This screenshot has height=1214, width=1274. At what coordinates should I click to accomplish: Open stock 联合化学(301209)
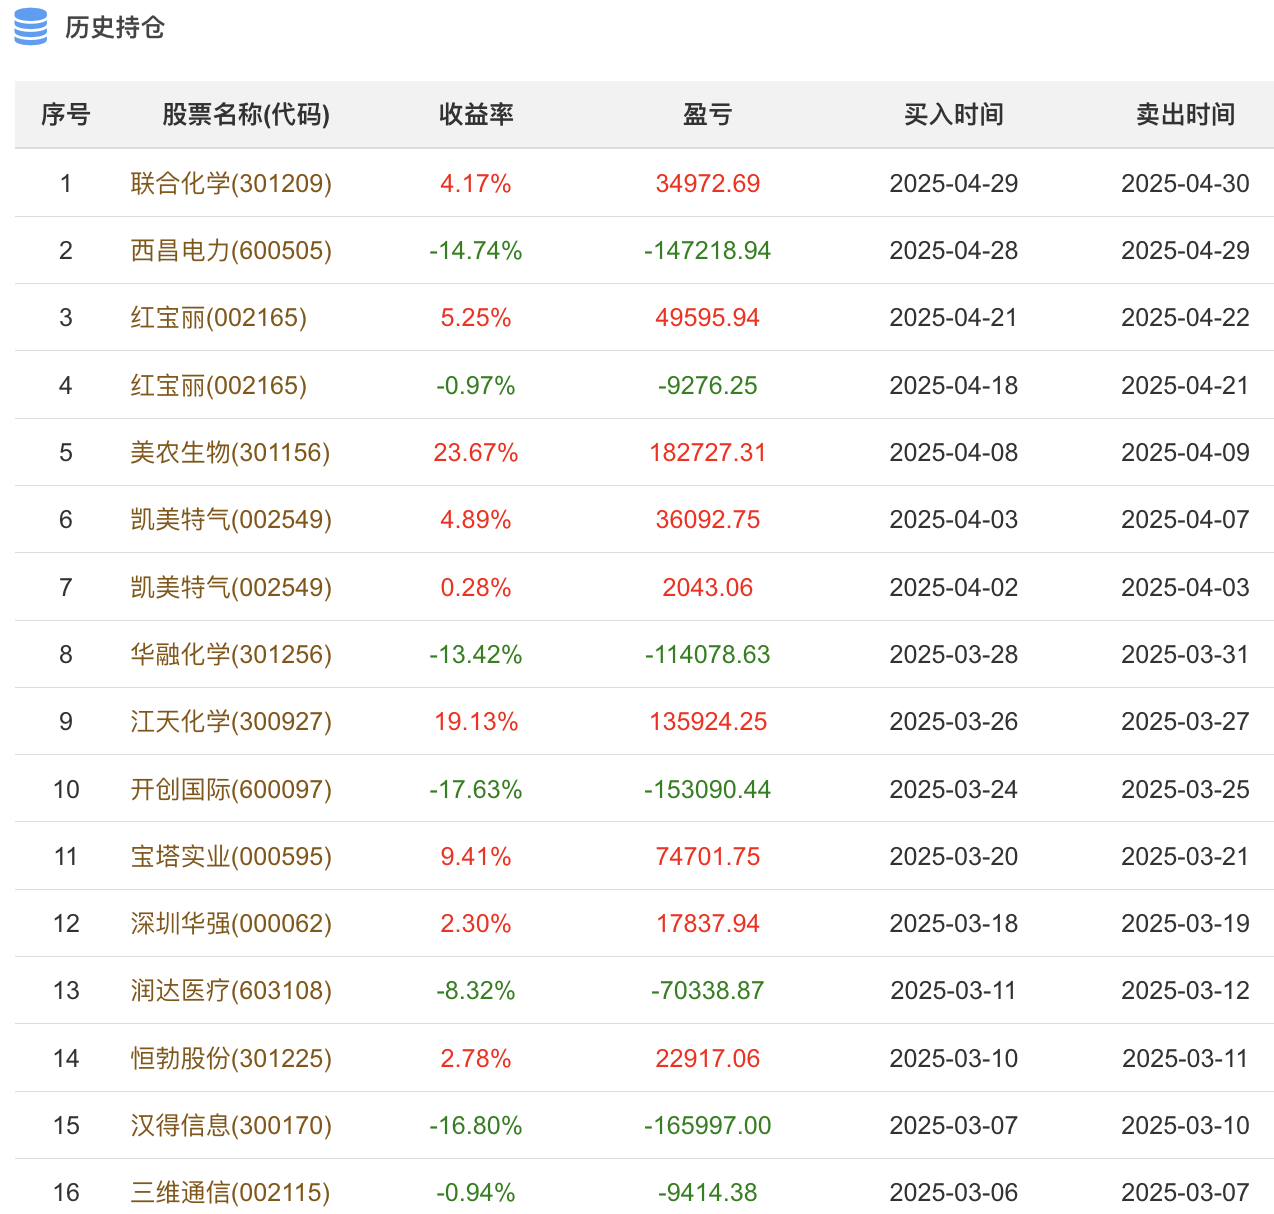pos(231,184)
